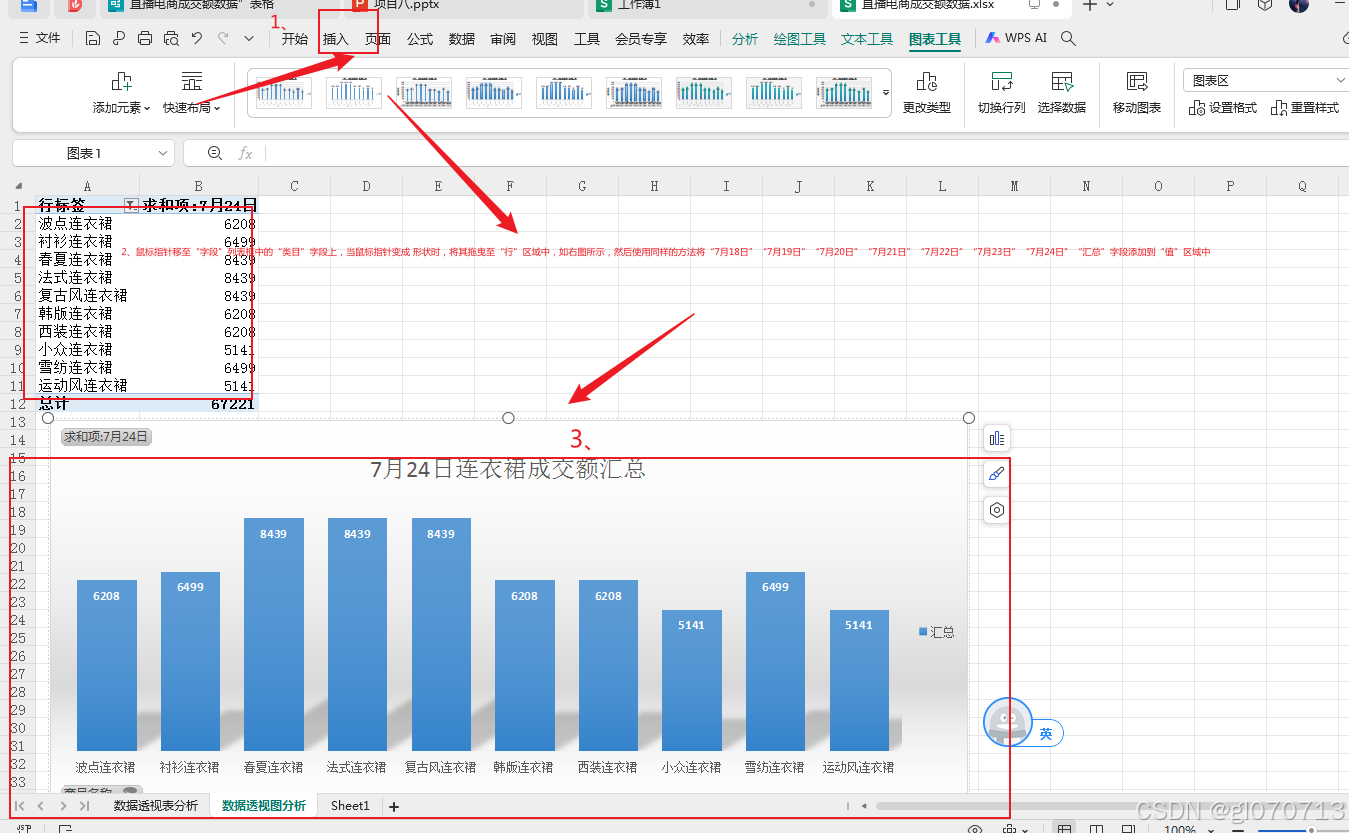Click 重置样式 reset style button
Image resolution: width=1349 pixels, height=833 pixels.
pyautogui.click(x=1305, y=108)
